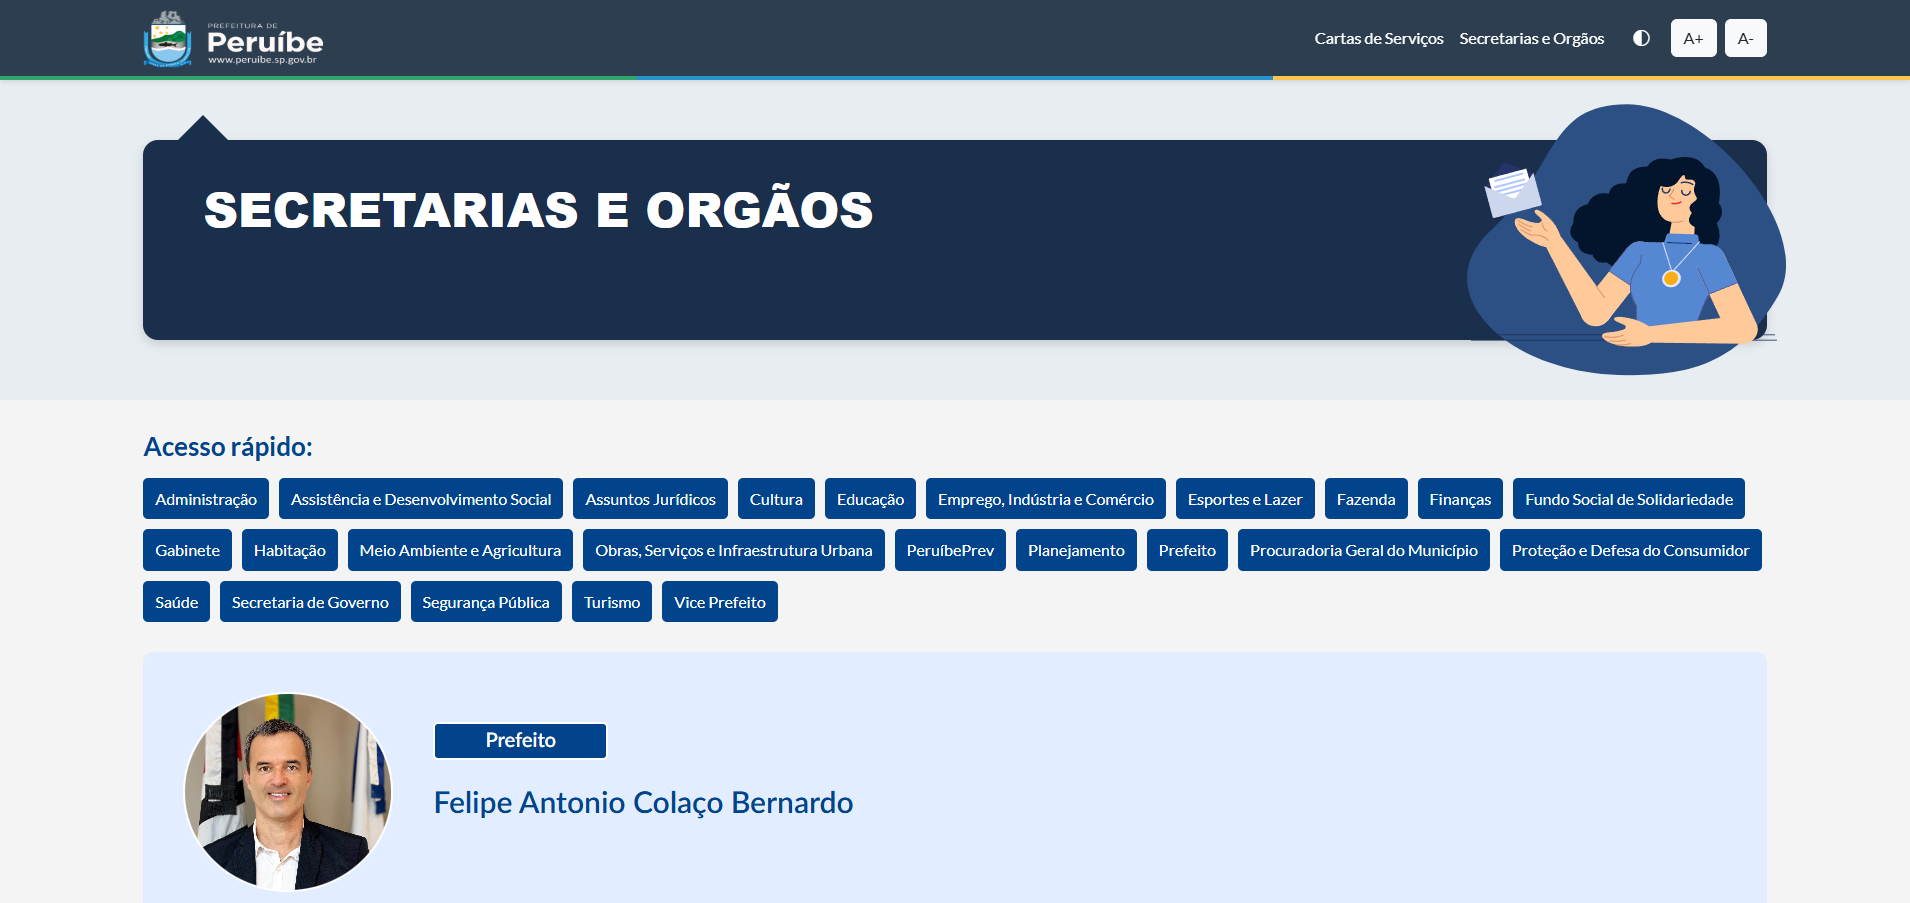Select Assistência e Desenvolvimento Social
The width and height of the screenshot is (1910, 903).
421,499
